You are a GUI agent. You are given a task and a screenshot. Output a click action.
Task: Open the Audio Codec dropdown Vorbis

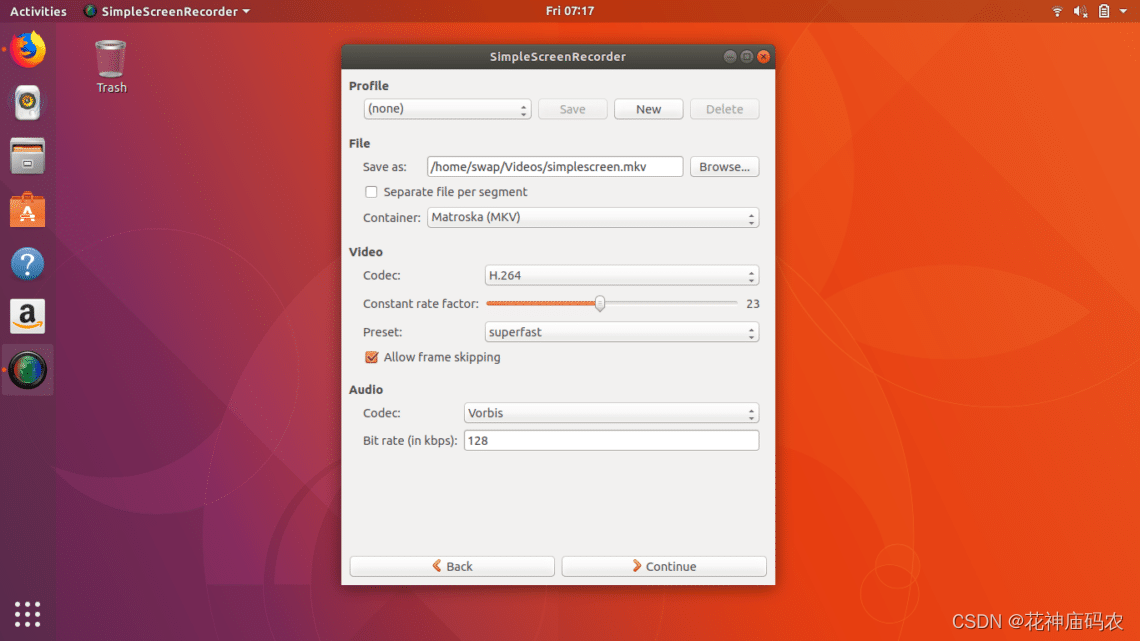(x=611, y=413)
